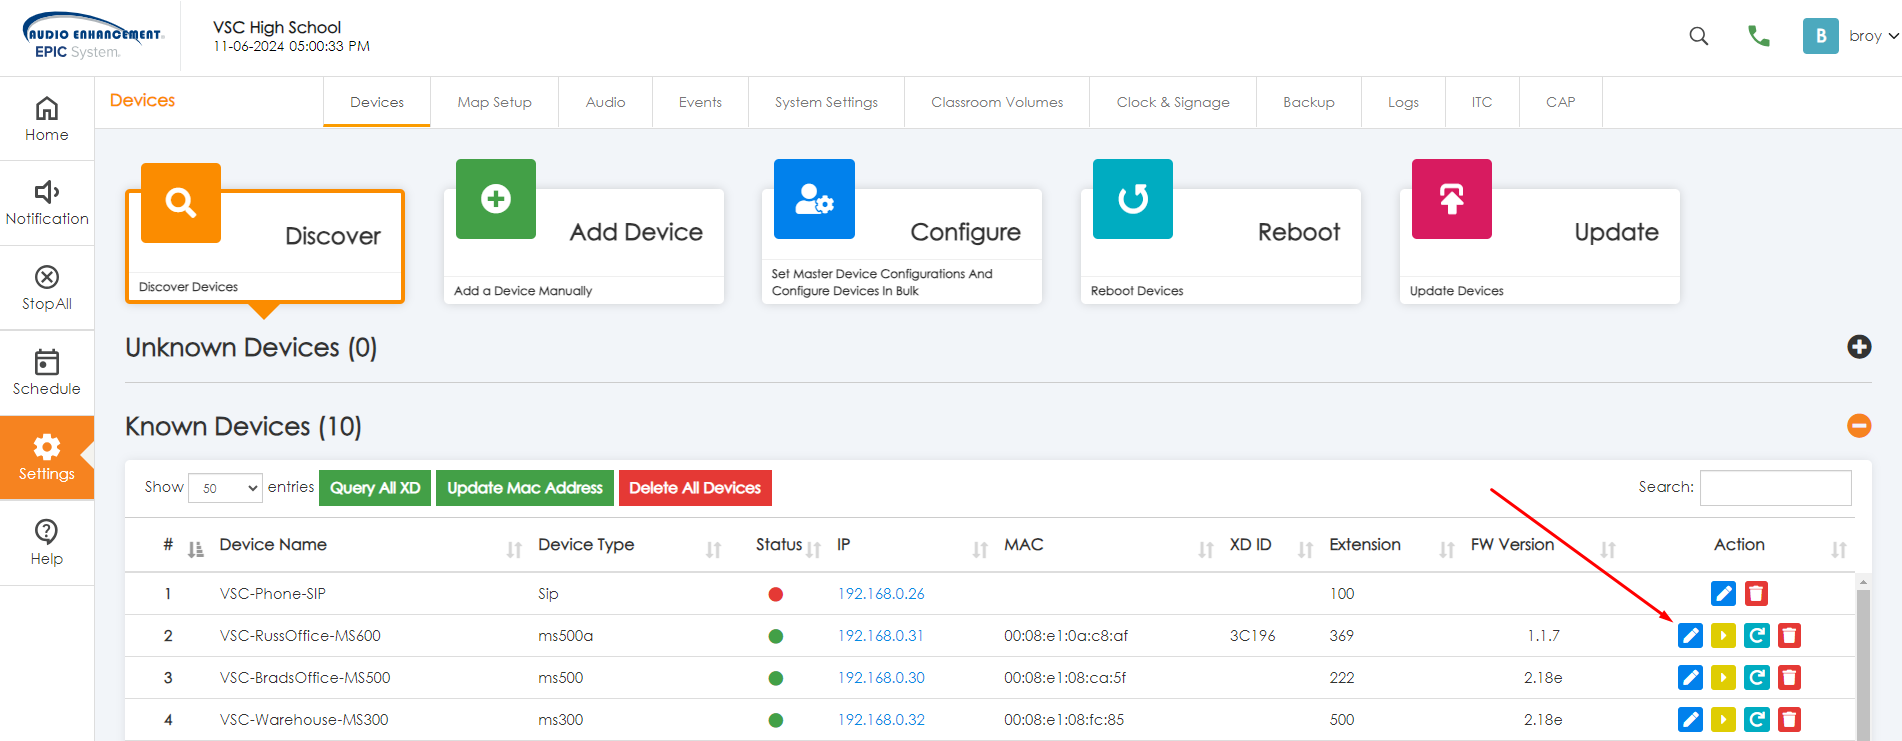1902x741 pixels.
Task: Open the 192.168.0.31 IP link
Action: click(880, 636)
